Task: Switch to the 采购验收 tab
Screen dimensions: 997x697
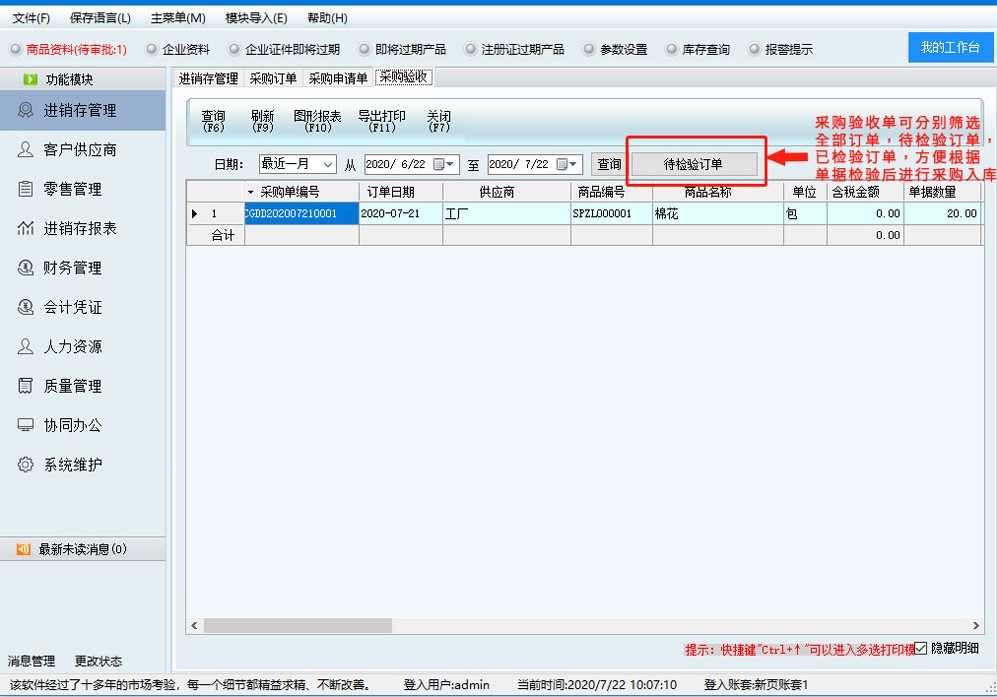Action: click(x=404, y=77)
